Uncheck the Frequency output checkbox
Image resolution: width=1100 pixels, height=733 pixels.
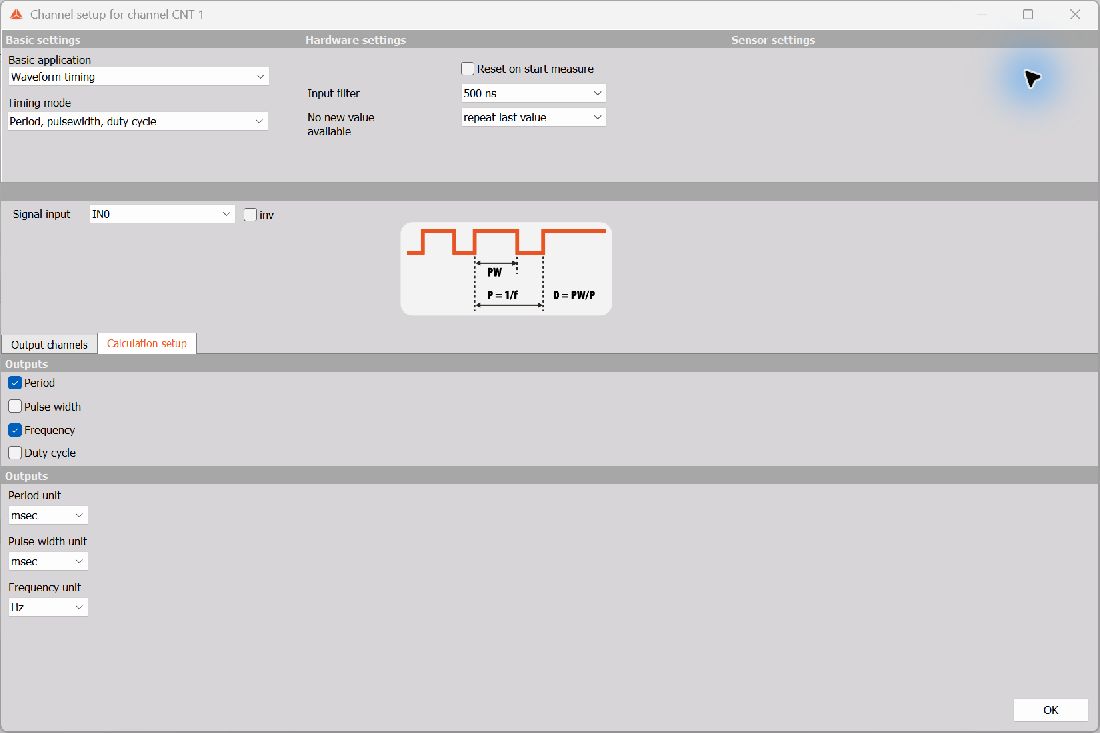[15, 430]
